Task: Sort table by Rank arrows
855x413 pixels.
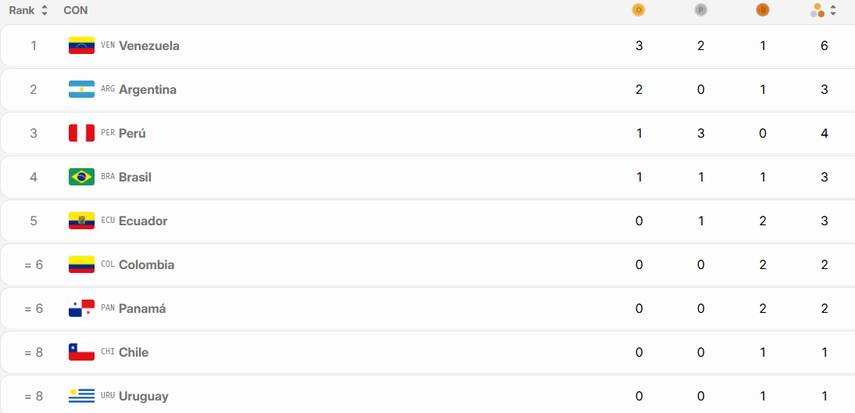Action: (x=44, y=10)
